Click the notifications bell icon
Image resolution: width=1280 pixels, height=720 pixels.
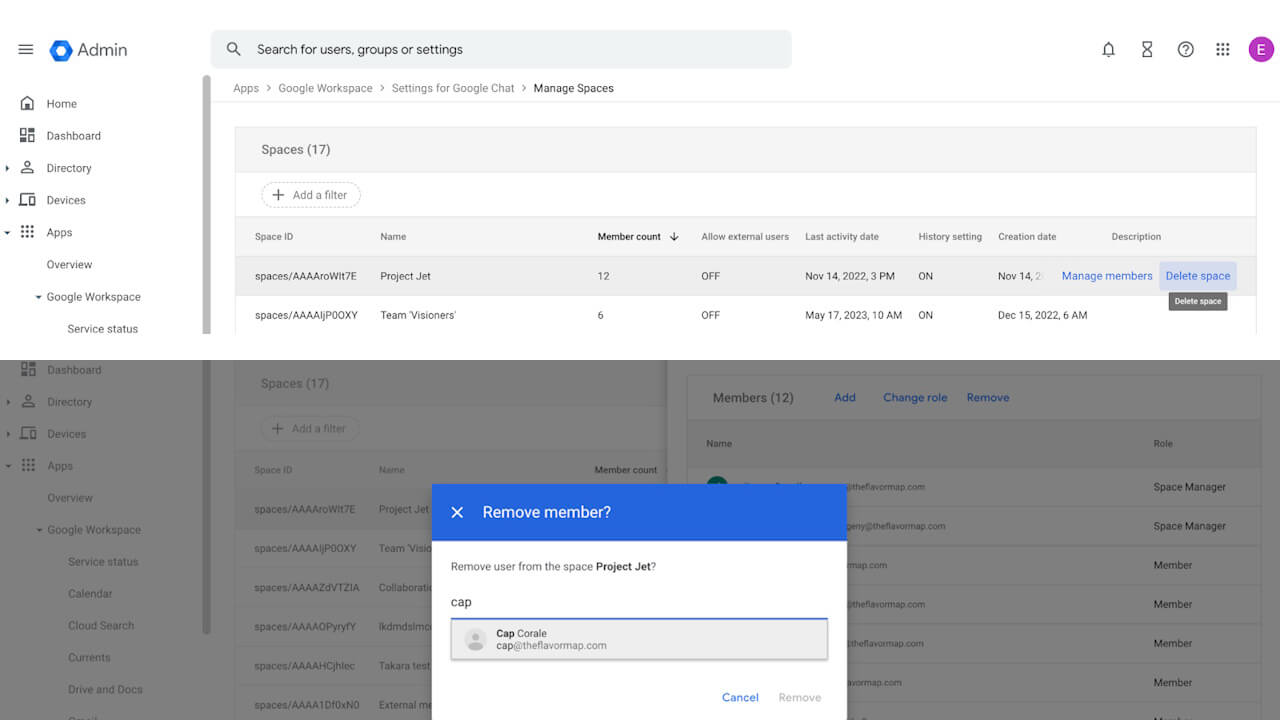pyautogui.click(x=1108, y=48)
